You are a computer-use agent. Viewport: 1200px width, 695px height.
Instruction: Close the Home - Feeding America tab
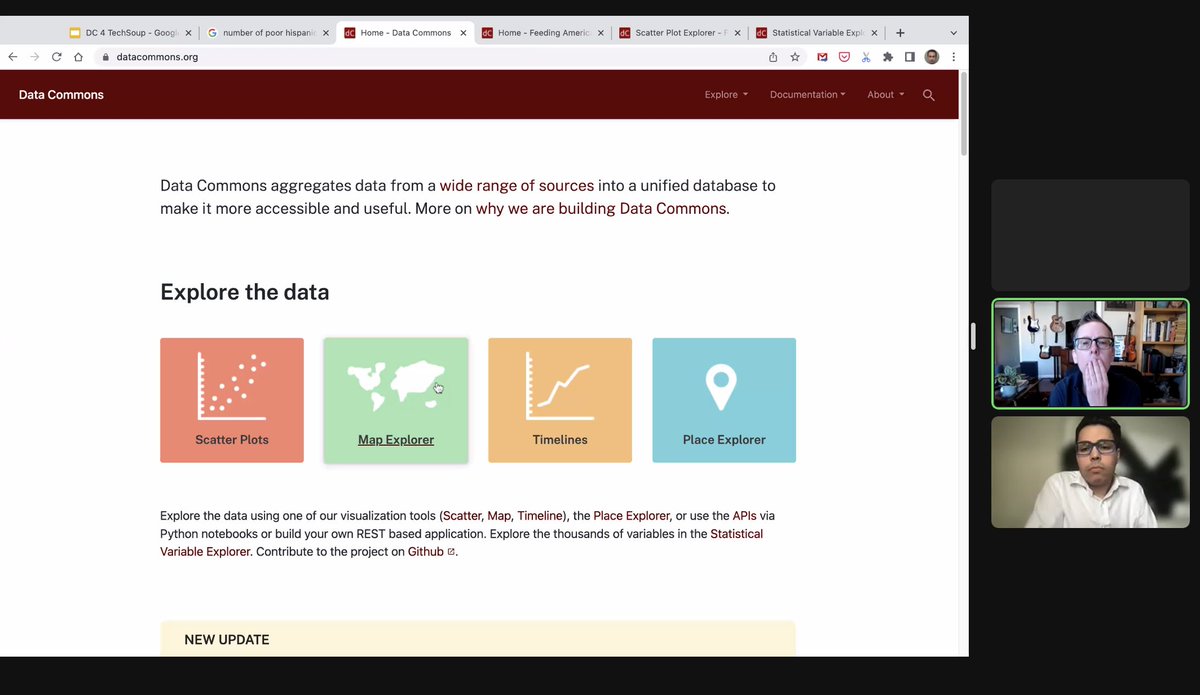600,33
